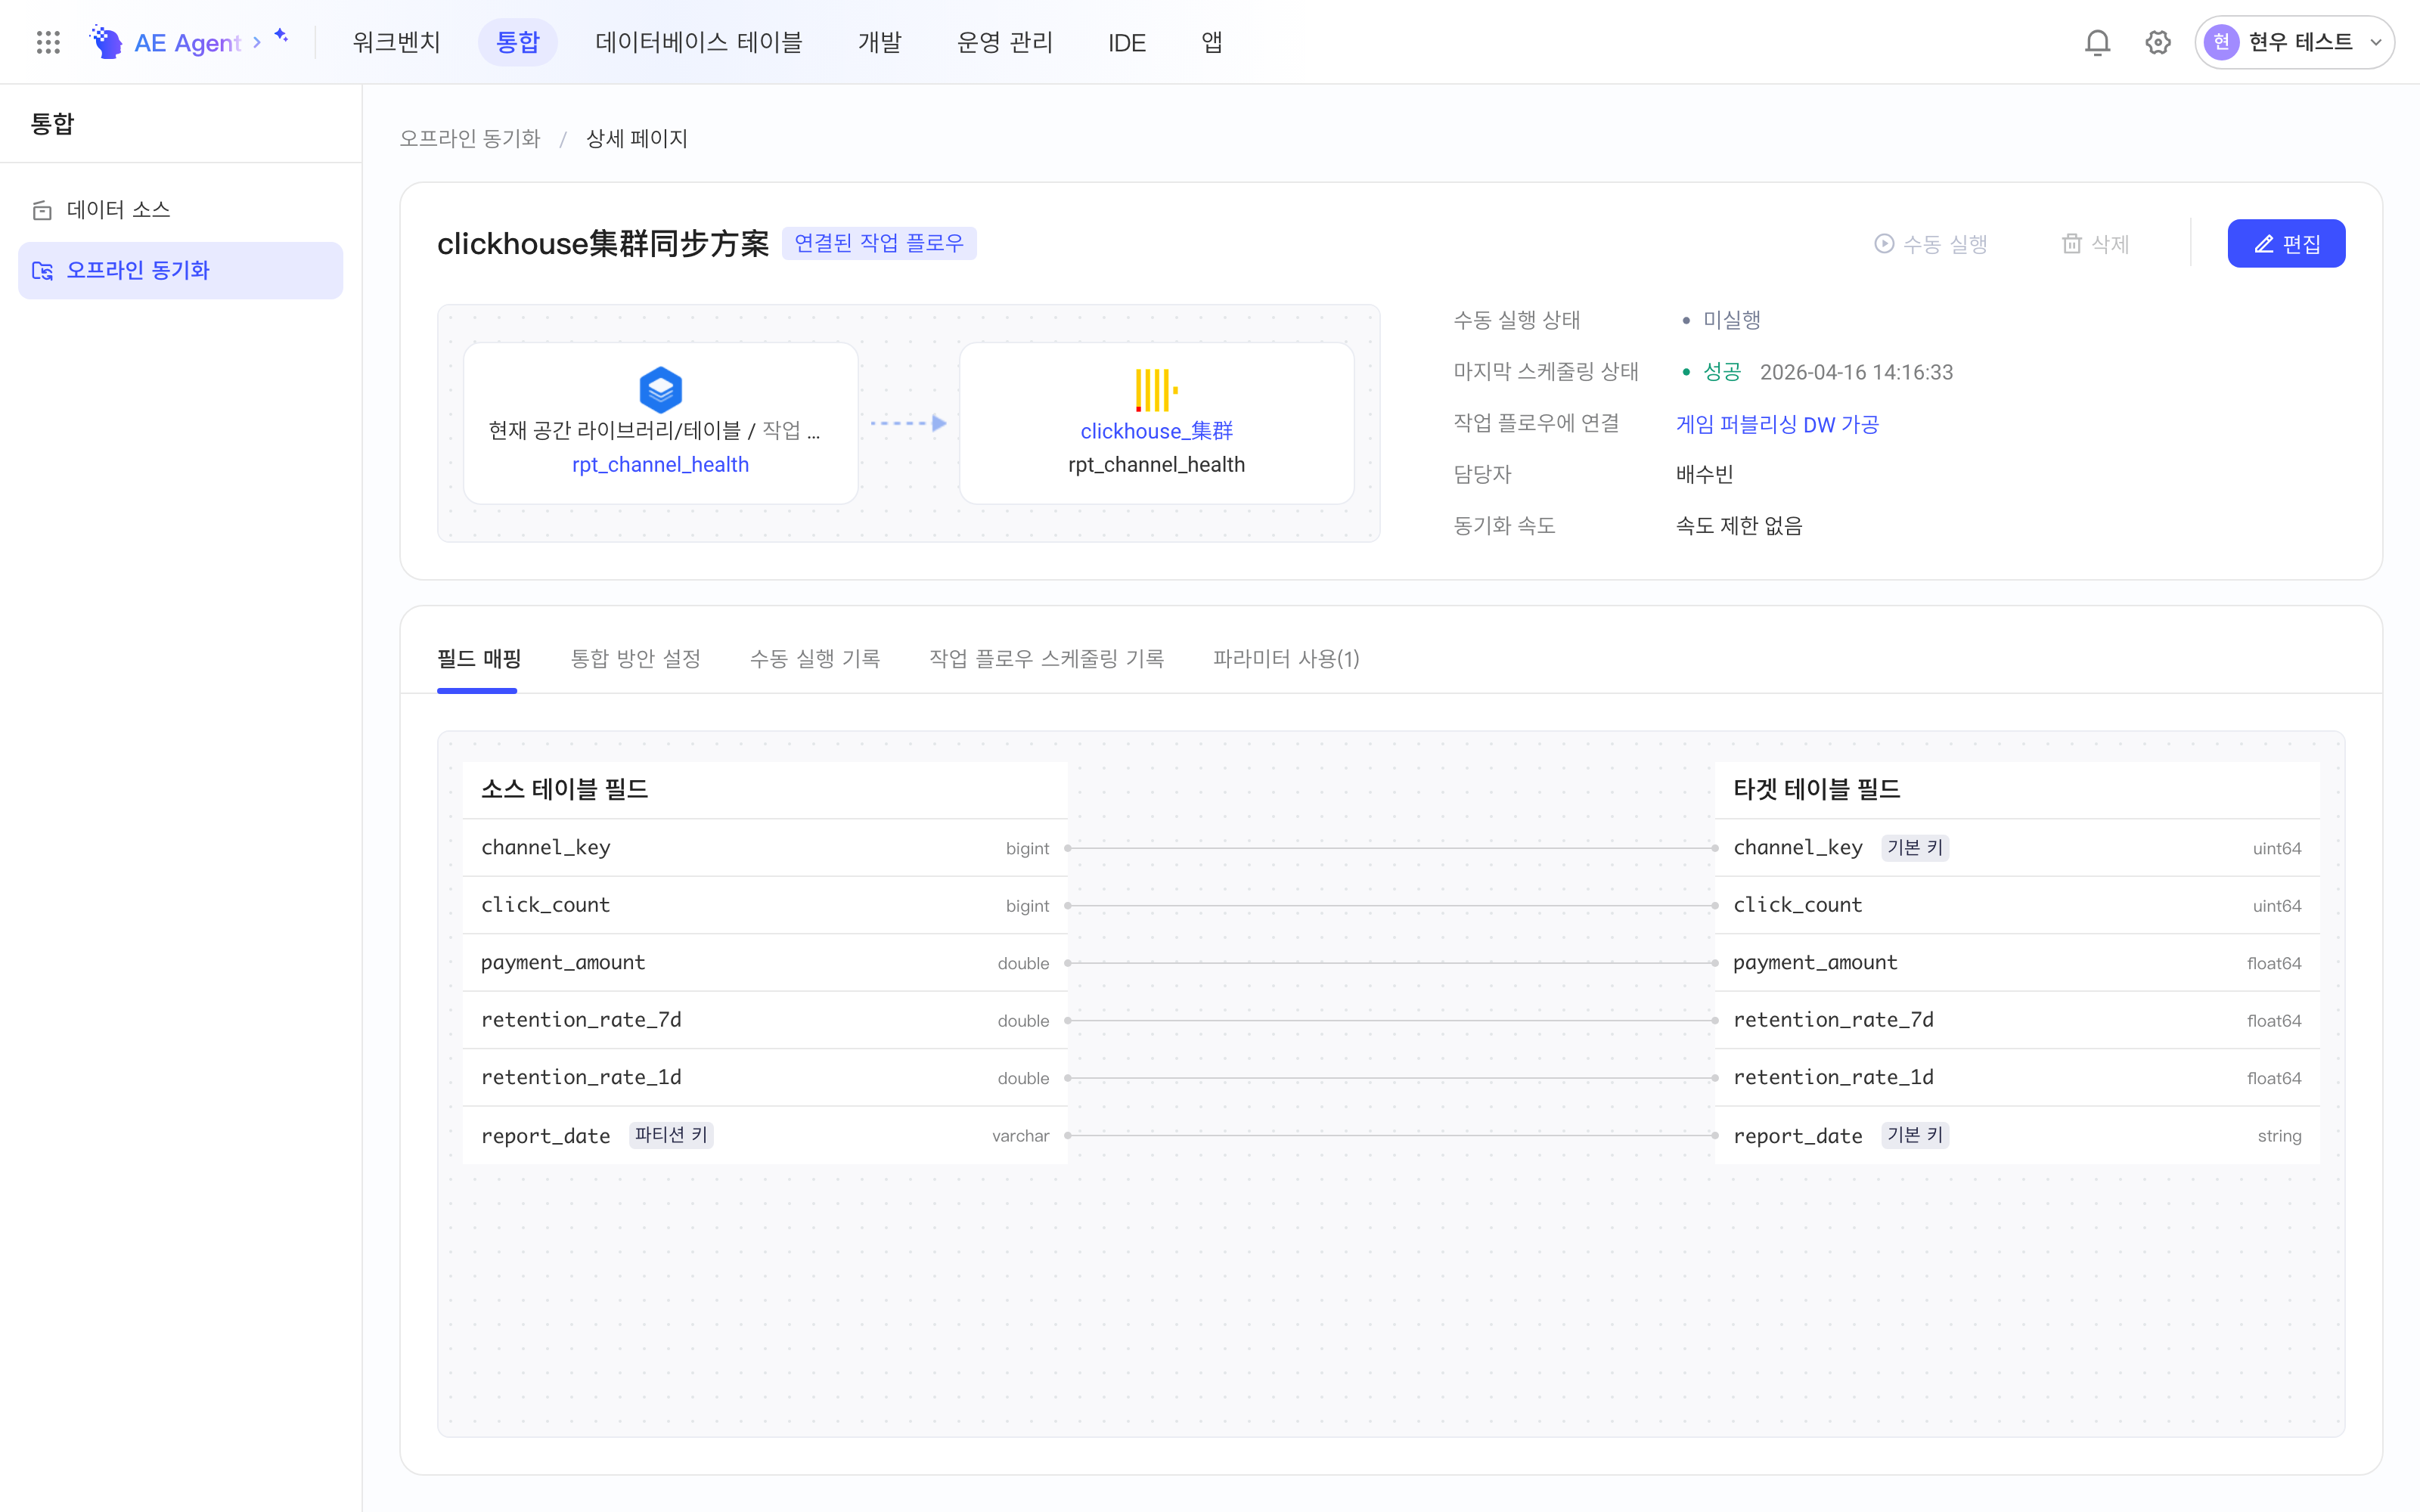Click target field payment_amount
The width and height of the screenshot is (2420, 1512).
(x=2017, y=963)
